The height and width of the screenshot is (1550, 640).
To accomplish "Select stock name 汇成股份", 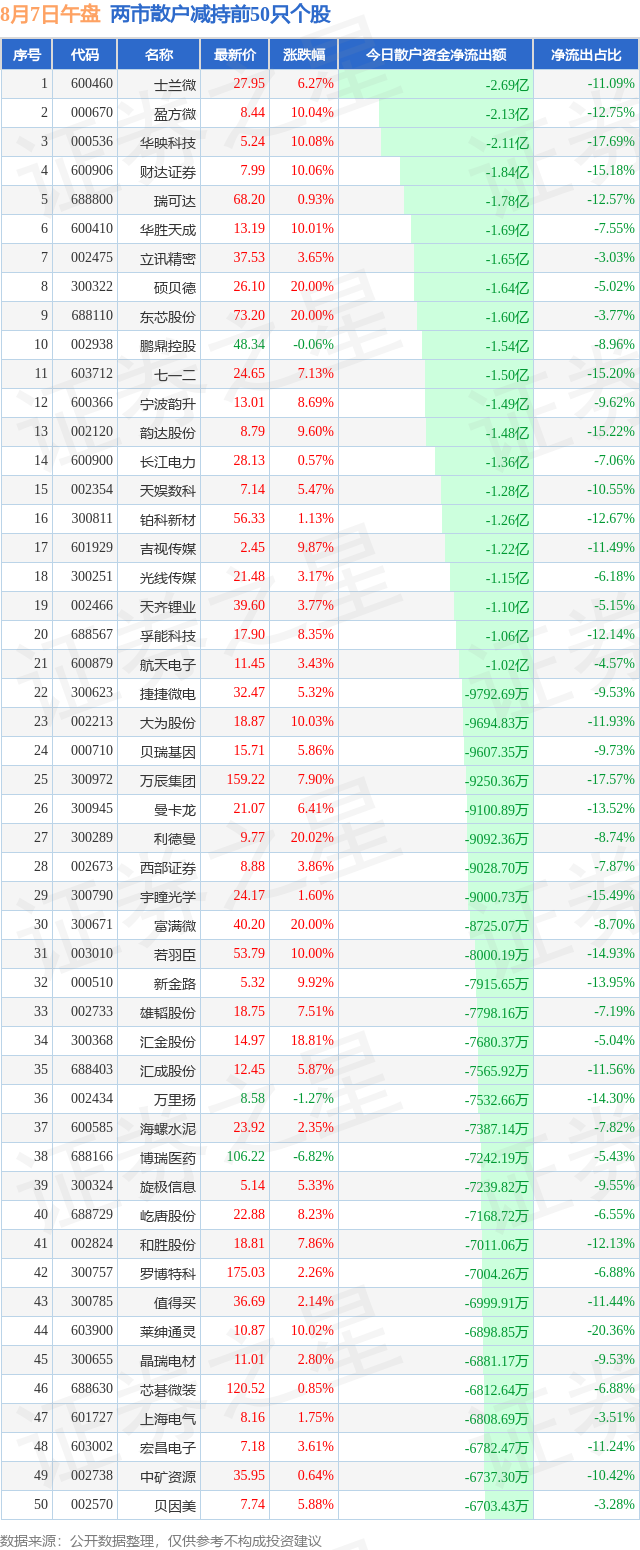I will (x=168, y=1070).
